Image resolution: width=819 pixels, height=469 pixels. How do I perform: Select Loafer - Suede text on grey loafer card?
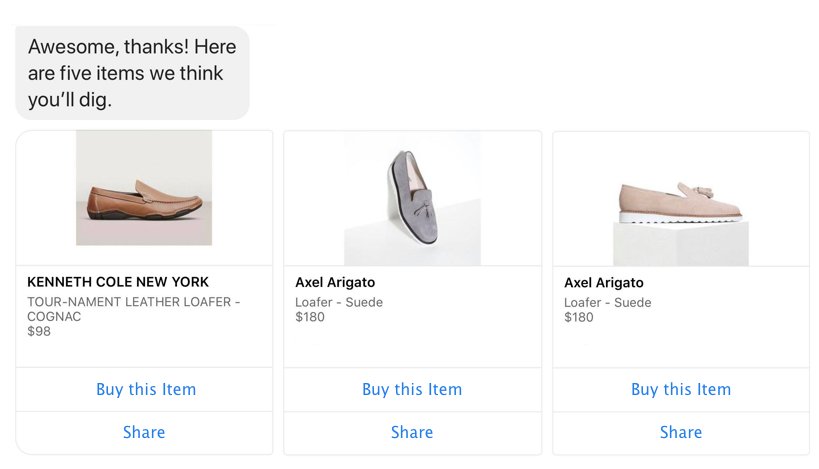[339, 302]
